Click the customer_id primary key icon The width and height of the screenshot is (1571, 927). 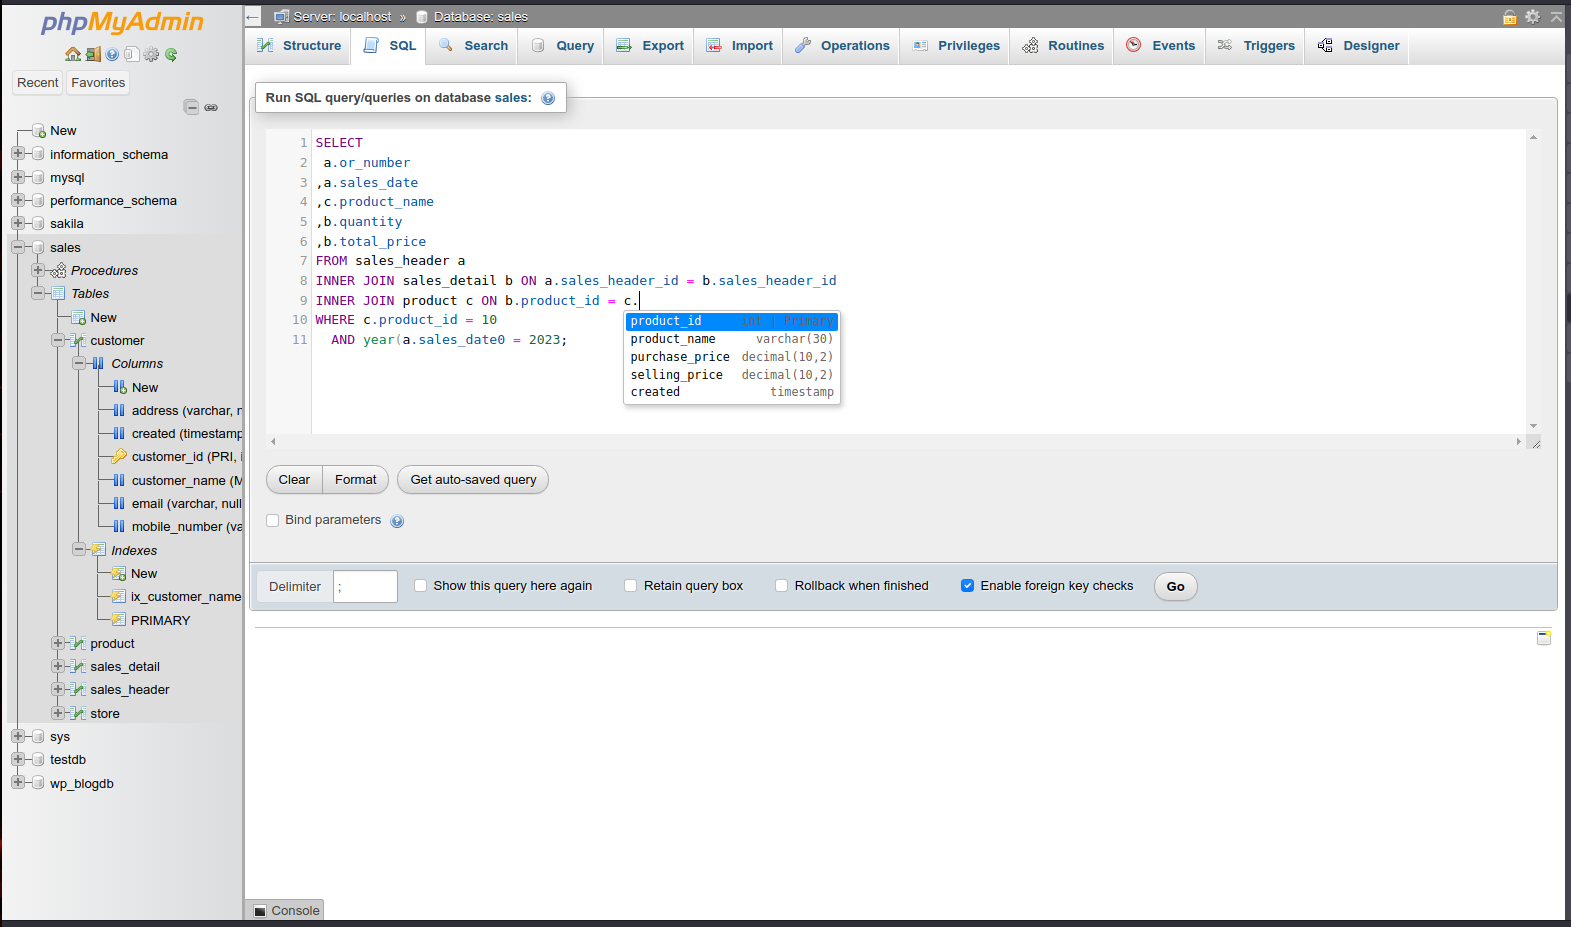coord(119,456)
